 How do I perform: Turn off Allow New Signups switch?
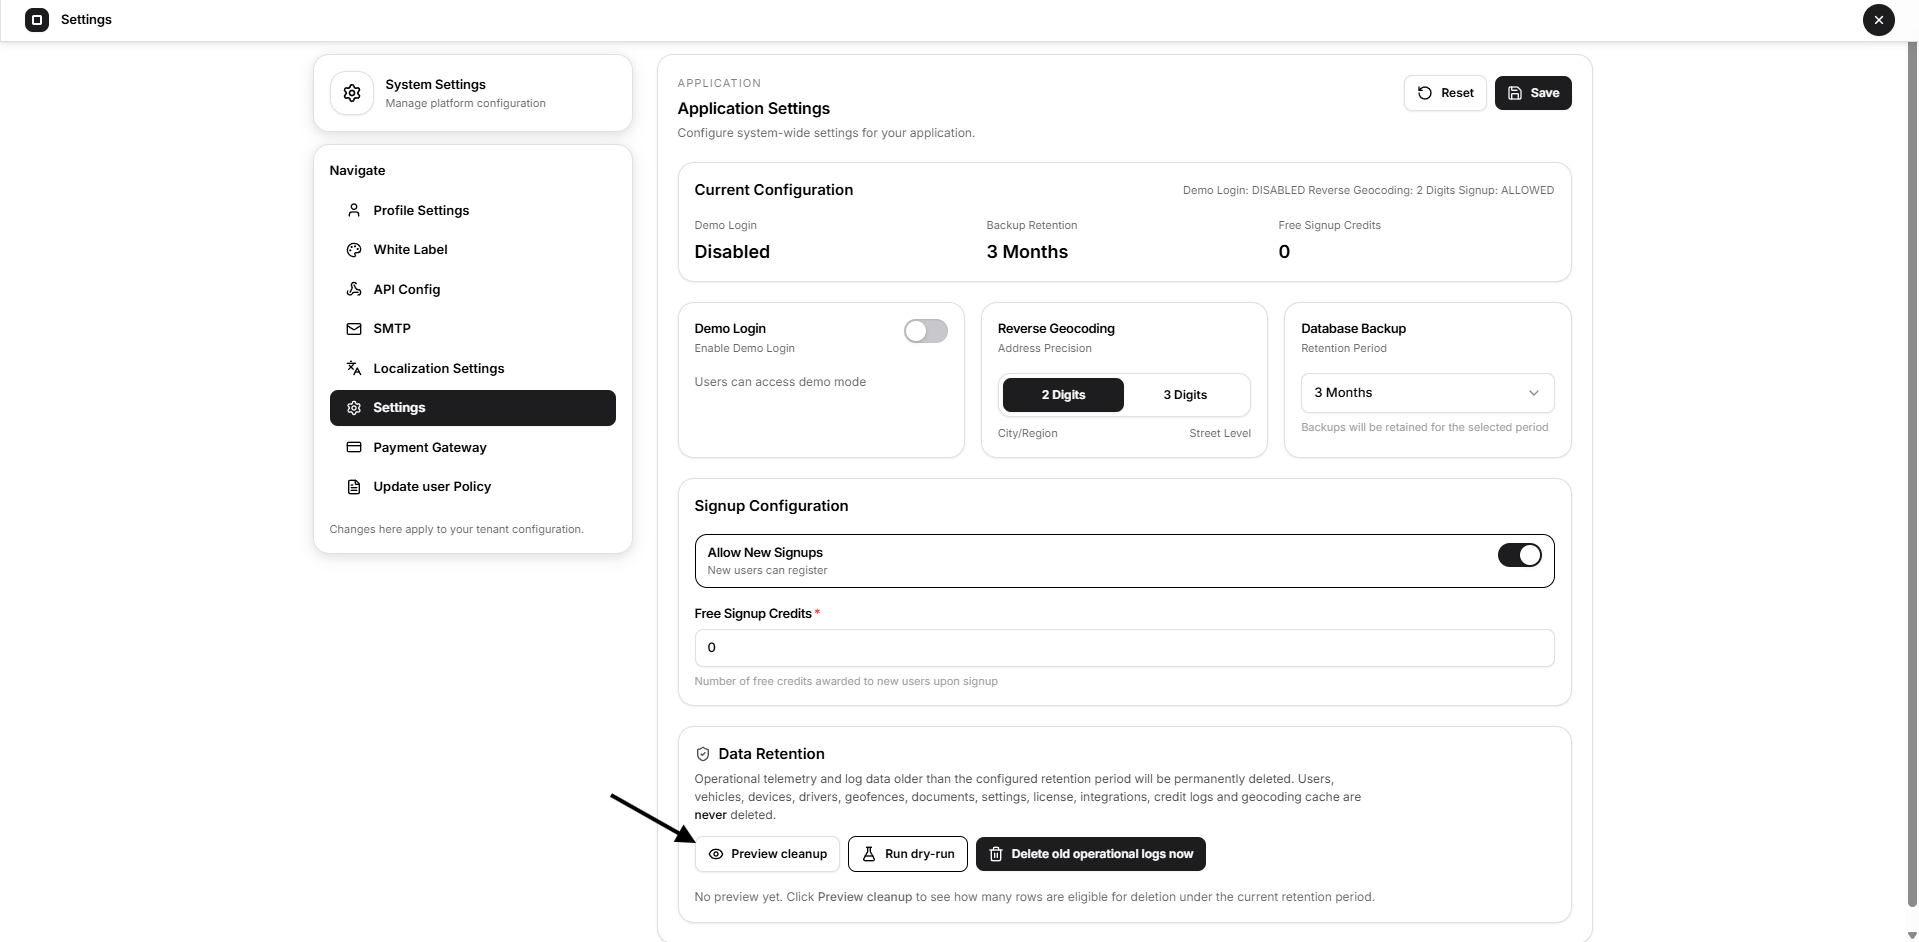[x=1519, y=555]
